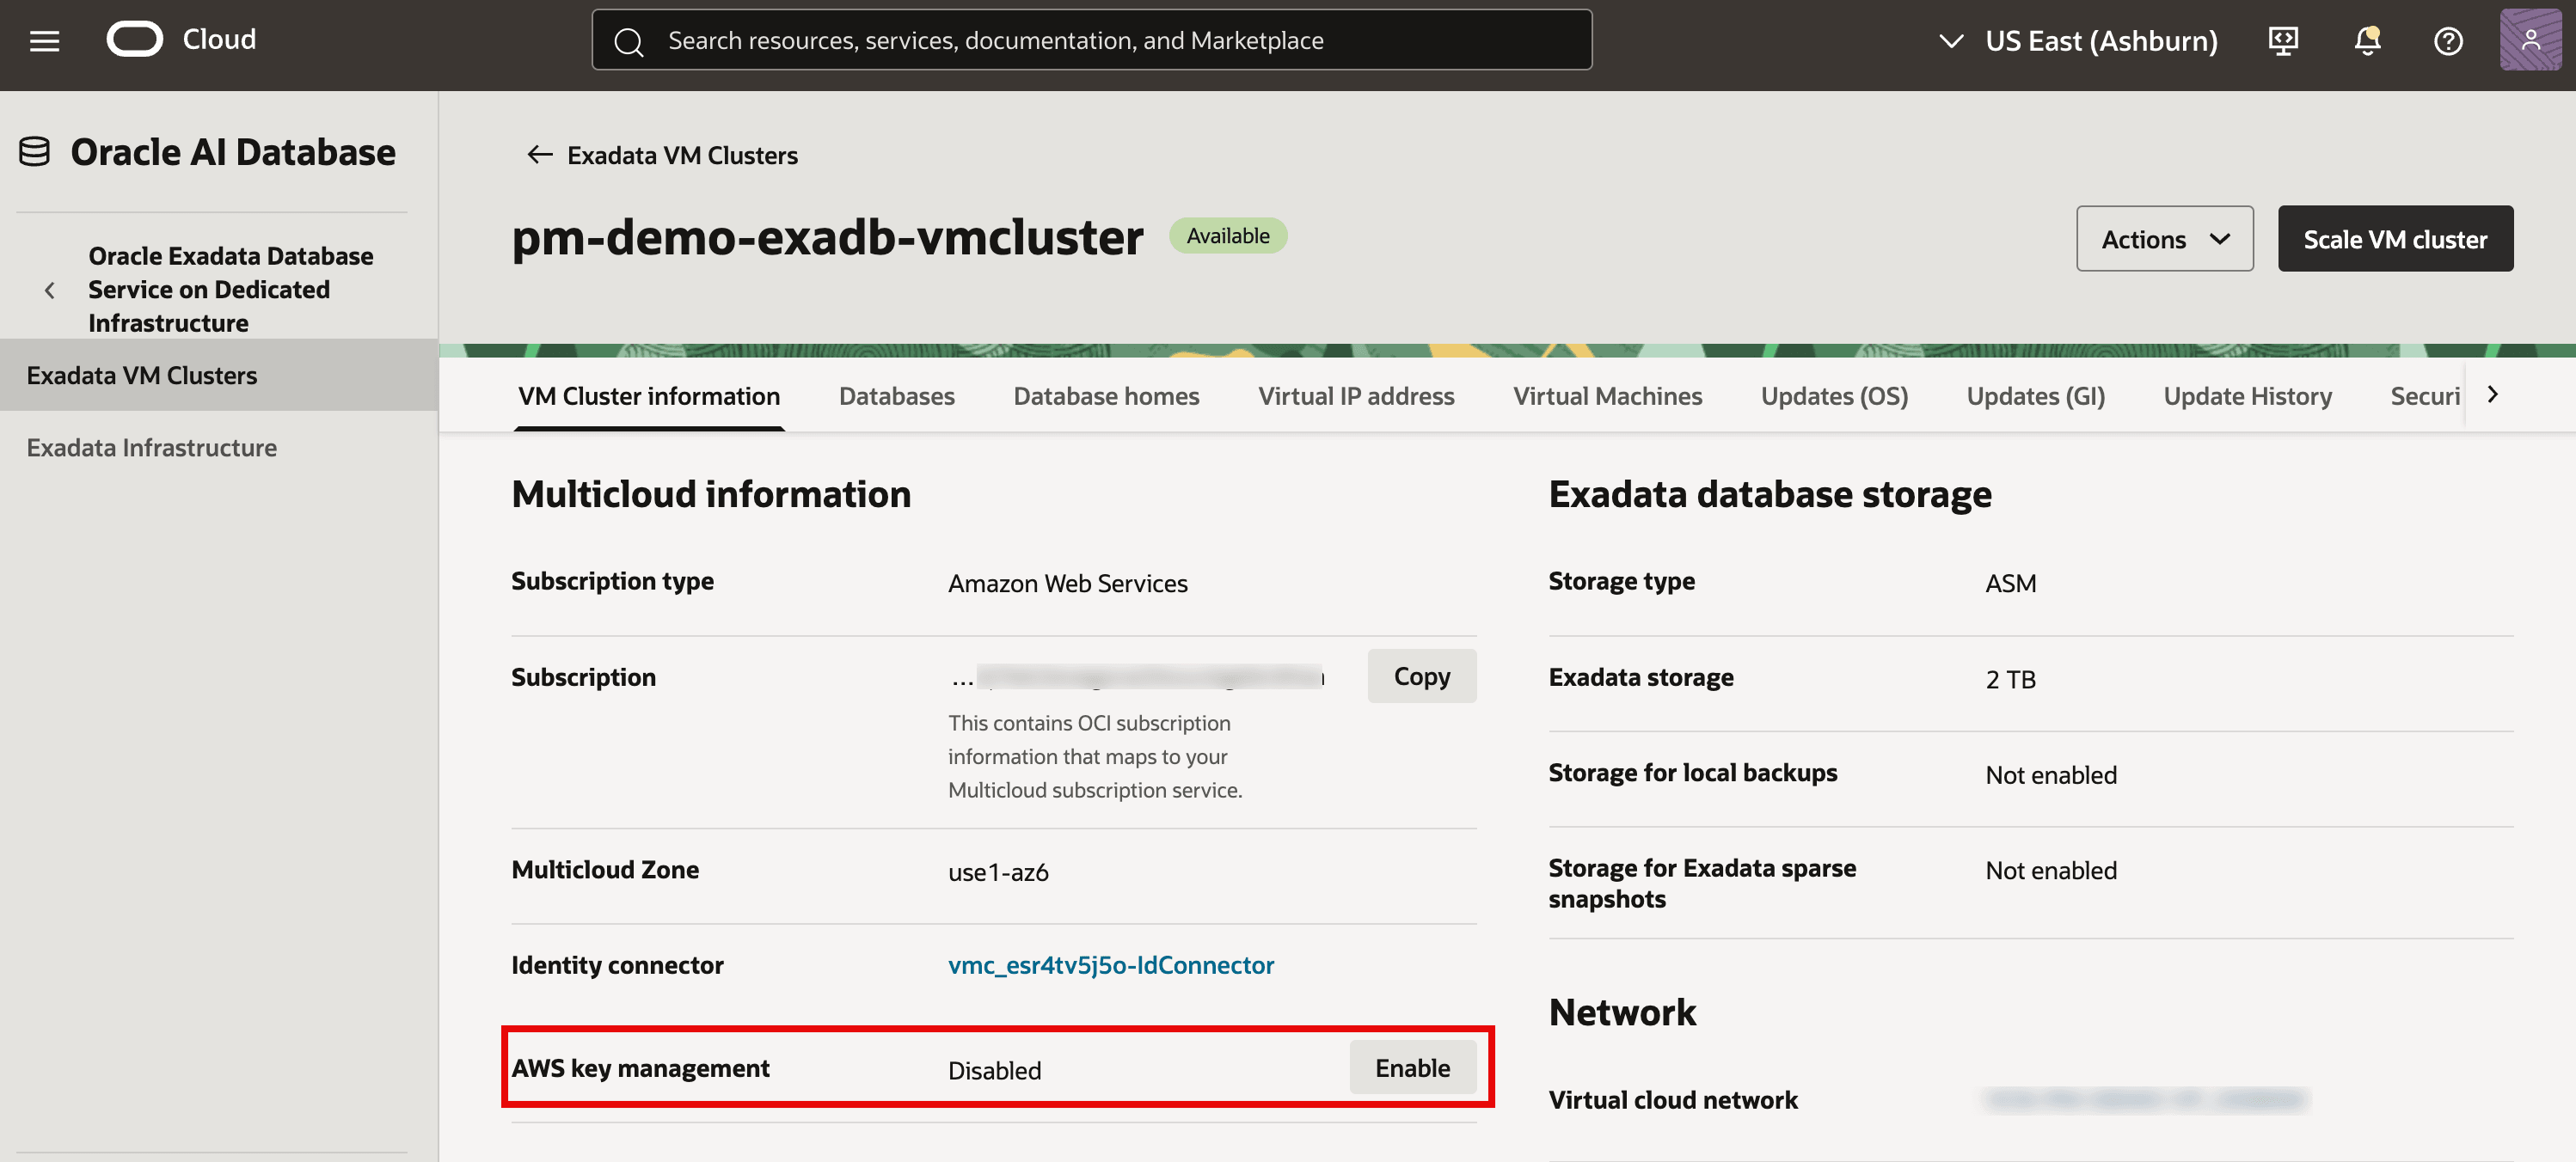Open the user profile avatar

coord(2530,40)
